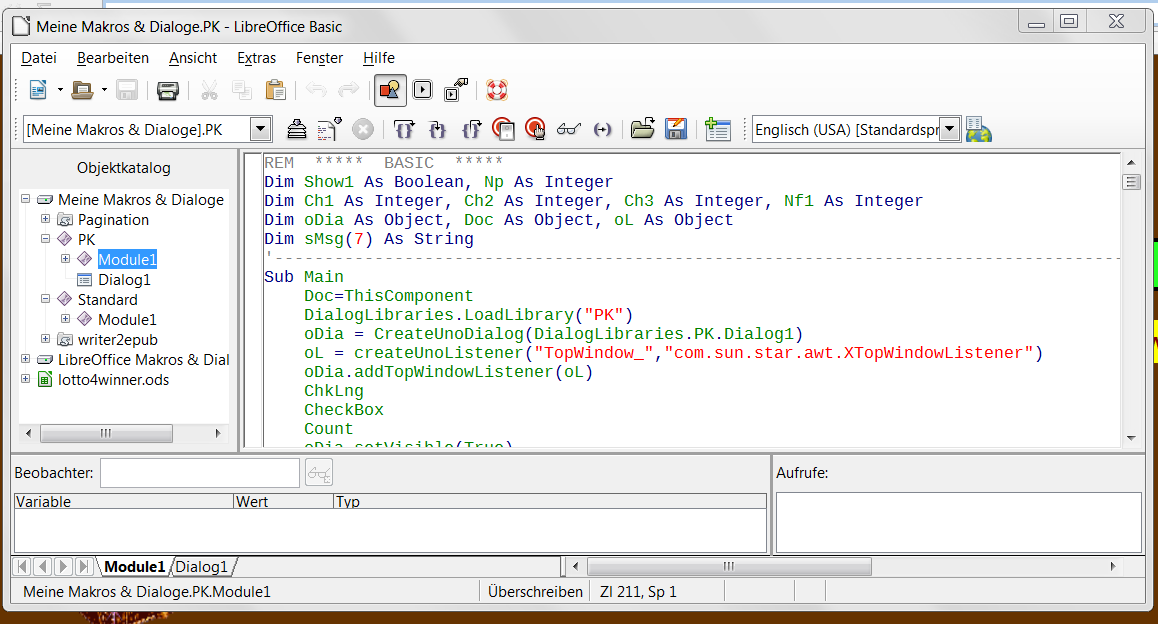Open the Englisch (USA) language dropdown

[x=949, y=129]
